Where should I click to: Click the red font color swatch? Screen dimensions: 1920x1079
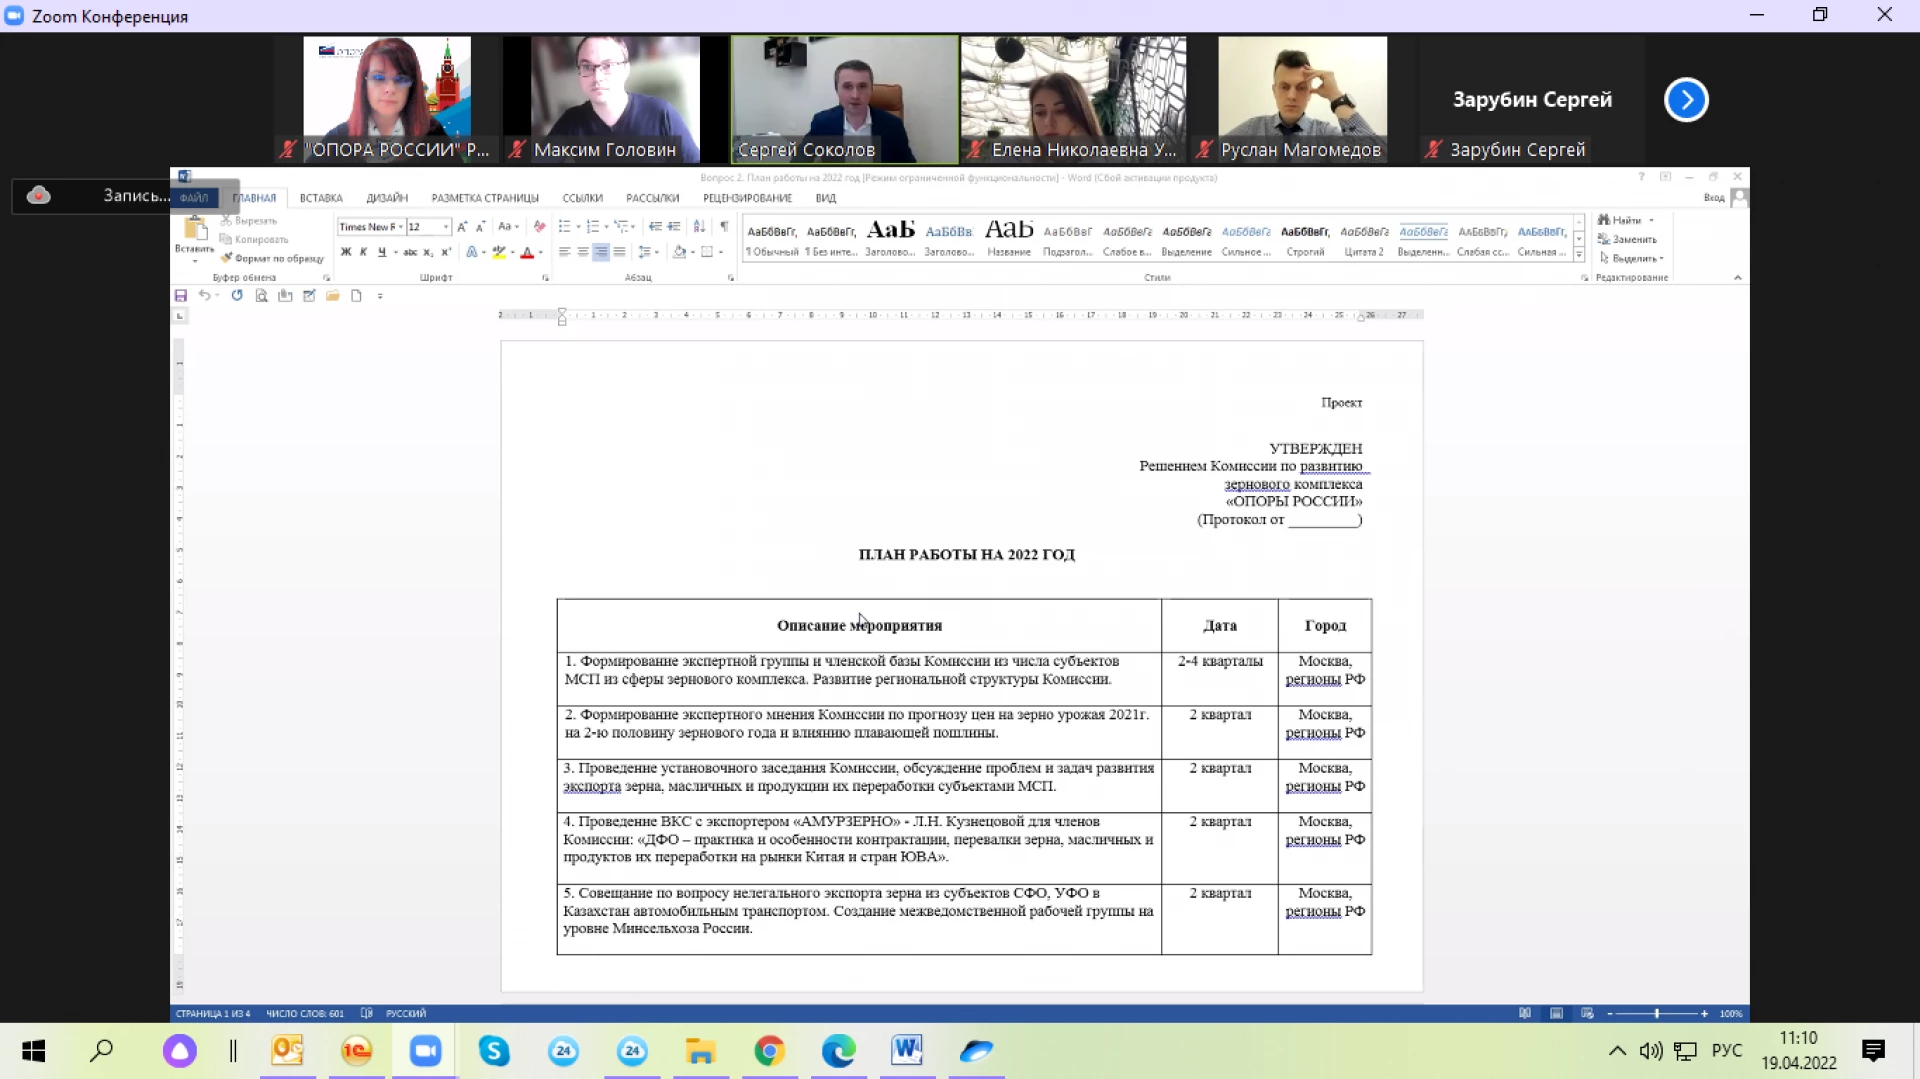click(x=526, y=252)
